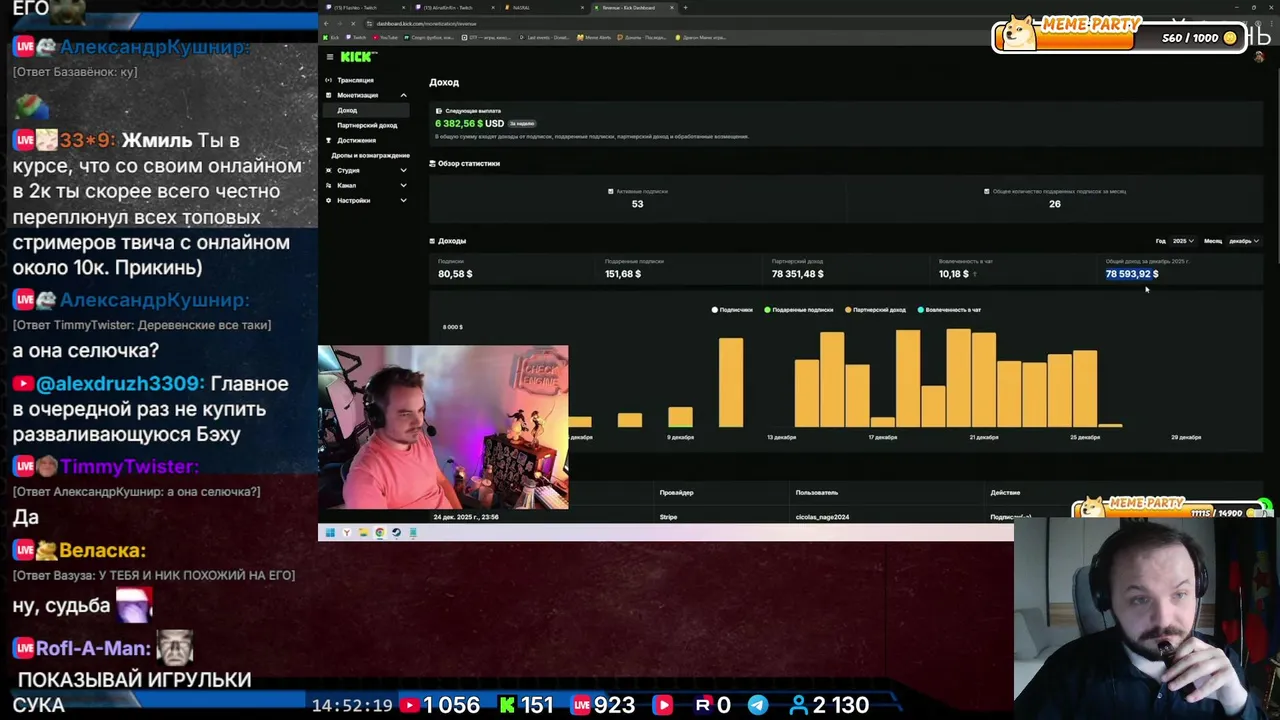
Task: Click the YouTube viewer count icon
Action: click(409, 705)
